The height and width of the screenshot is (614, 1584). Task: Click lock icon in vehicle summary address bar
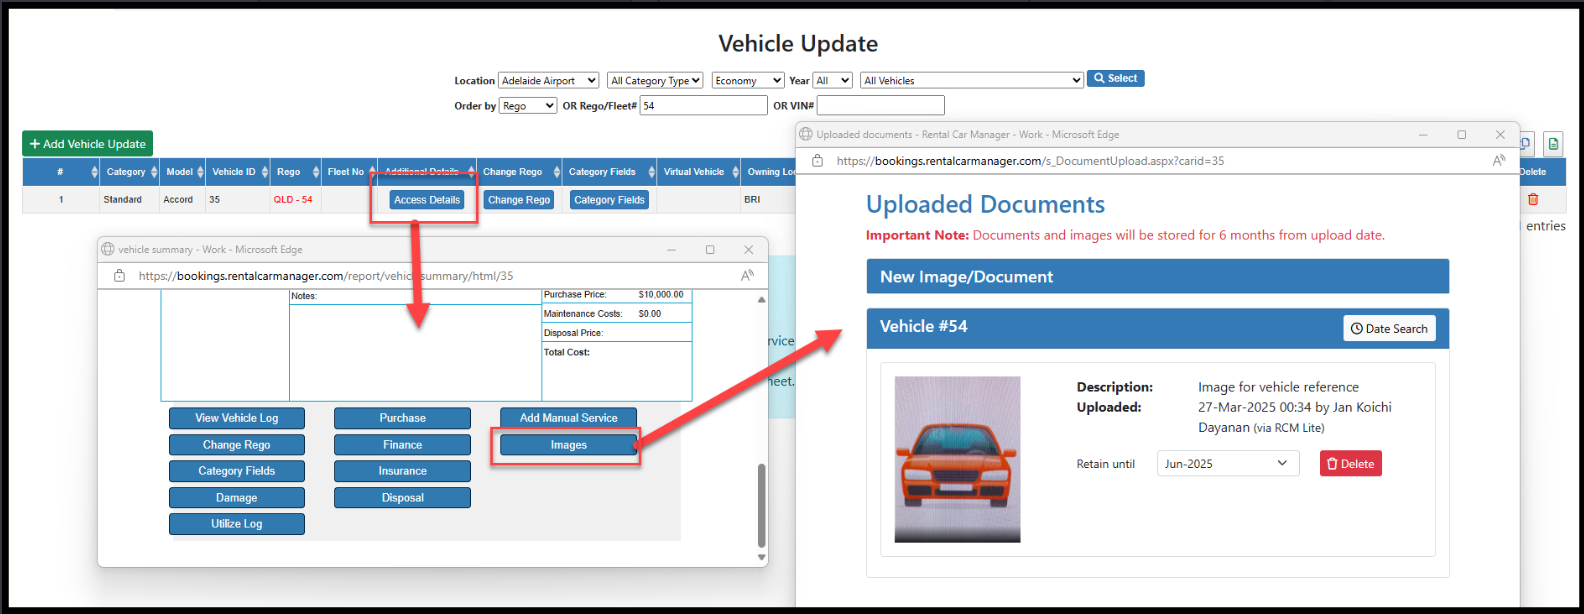pos(119,276)
